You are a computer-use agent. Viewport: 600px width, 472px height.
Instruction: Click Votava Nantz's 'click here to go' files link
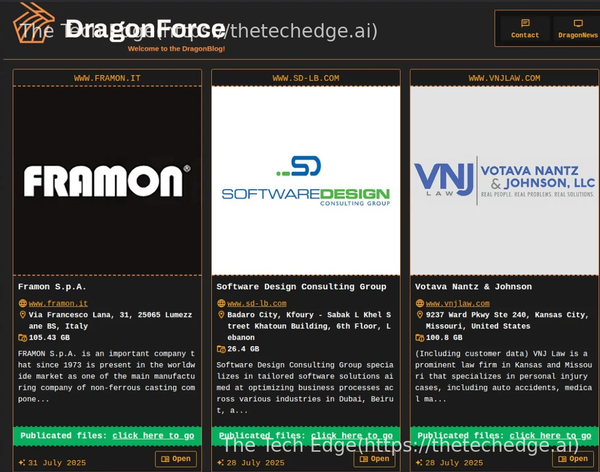tap(550, 436)
